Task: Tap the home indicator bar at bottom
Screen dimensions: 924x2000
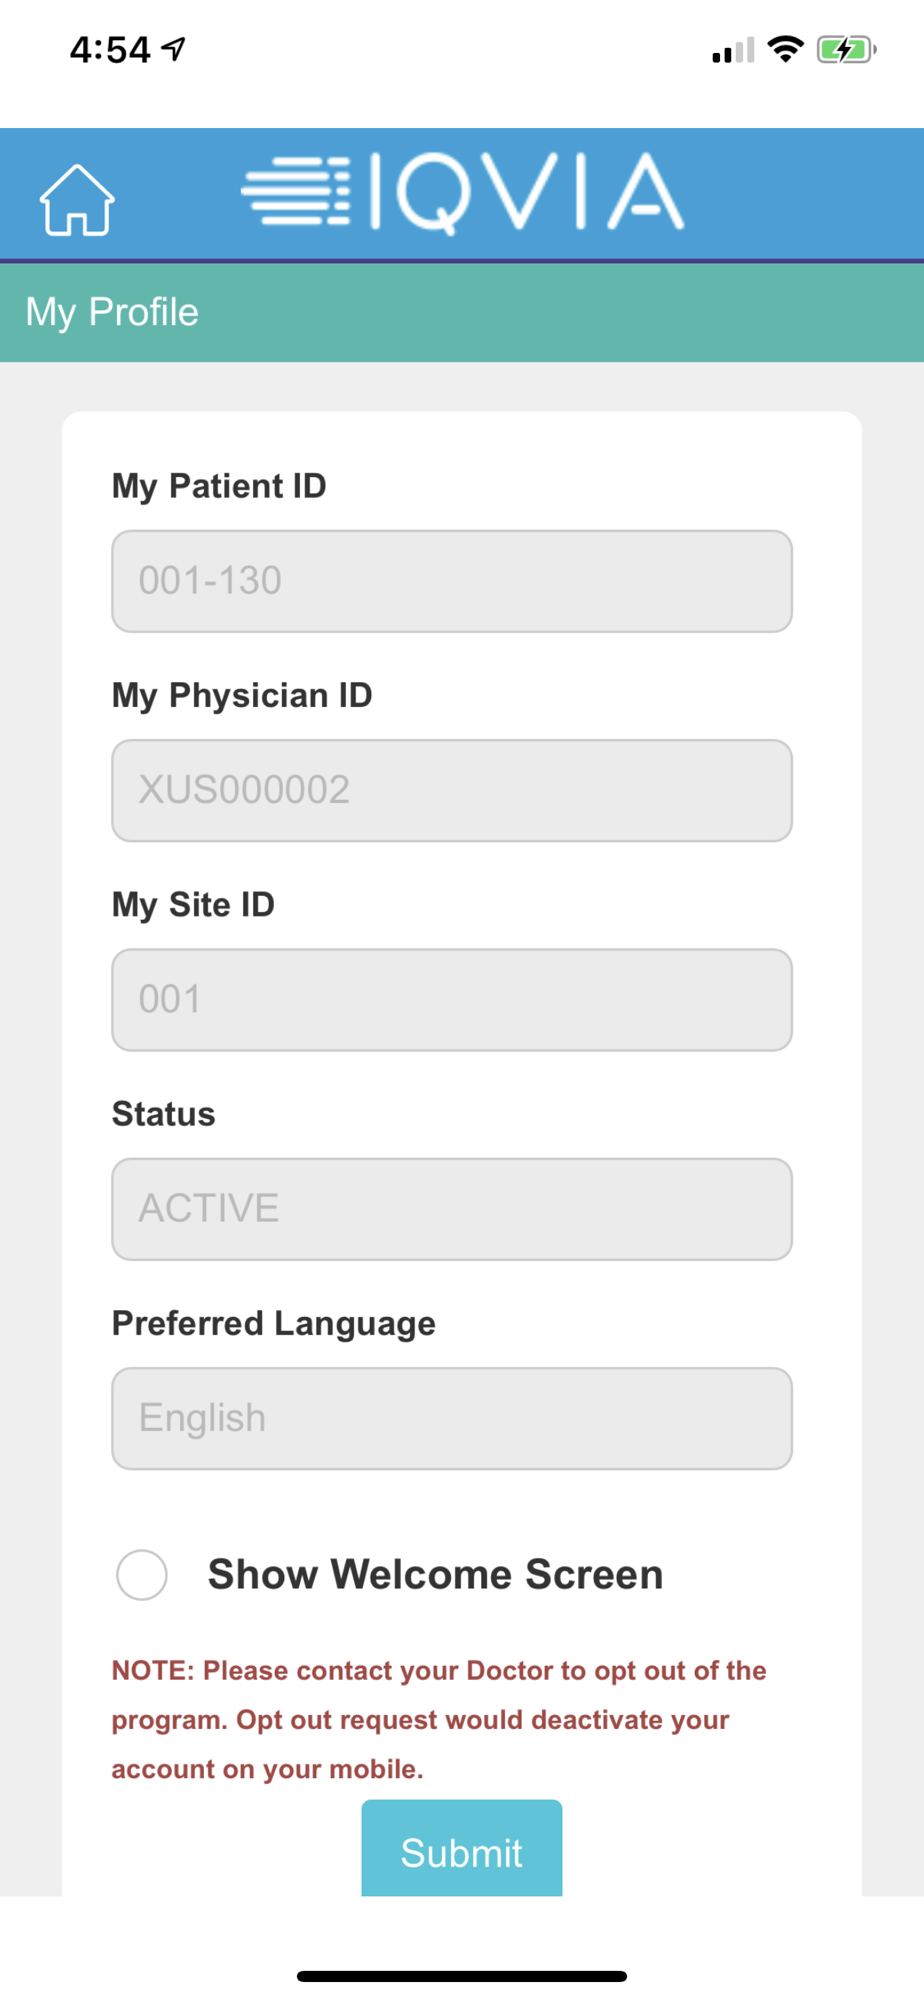Action: [x=462, y=1976]
